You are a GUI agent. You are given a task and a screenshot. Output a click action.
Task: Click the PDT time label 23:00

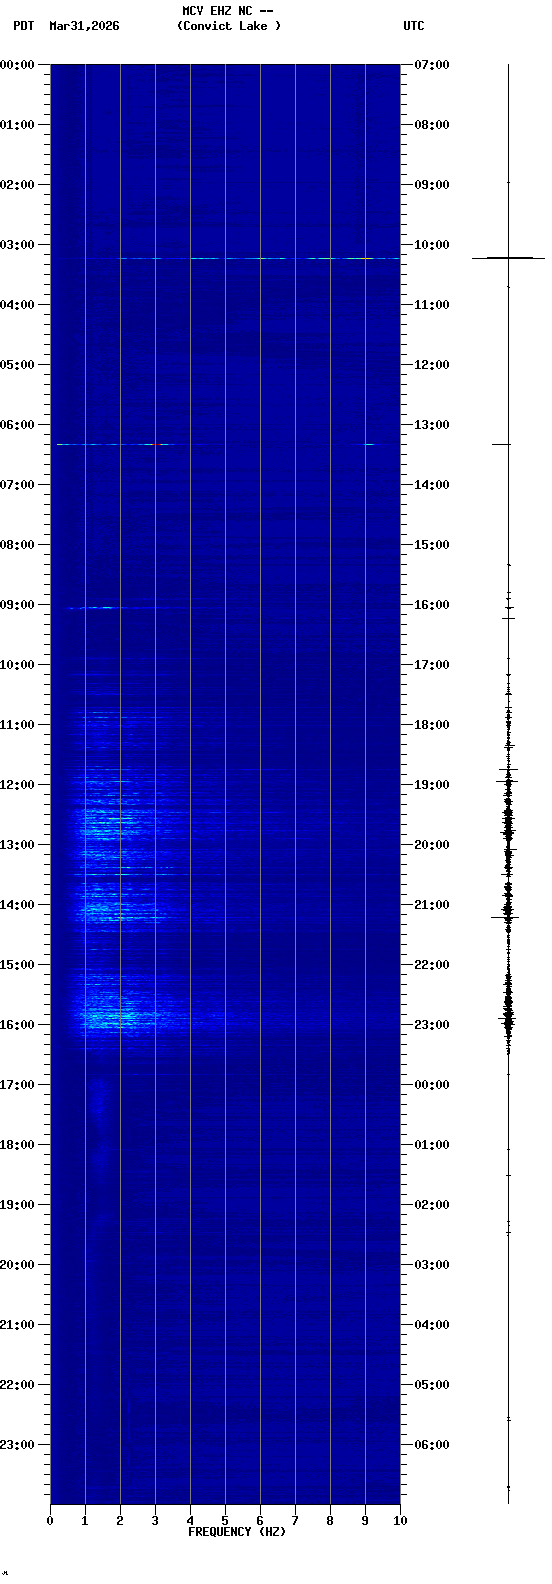(17, 1445)
